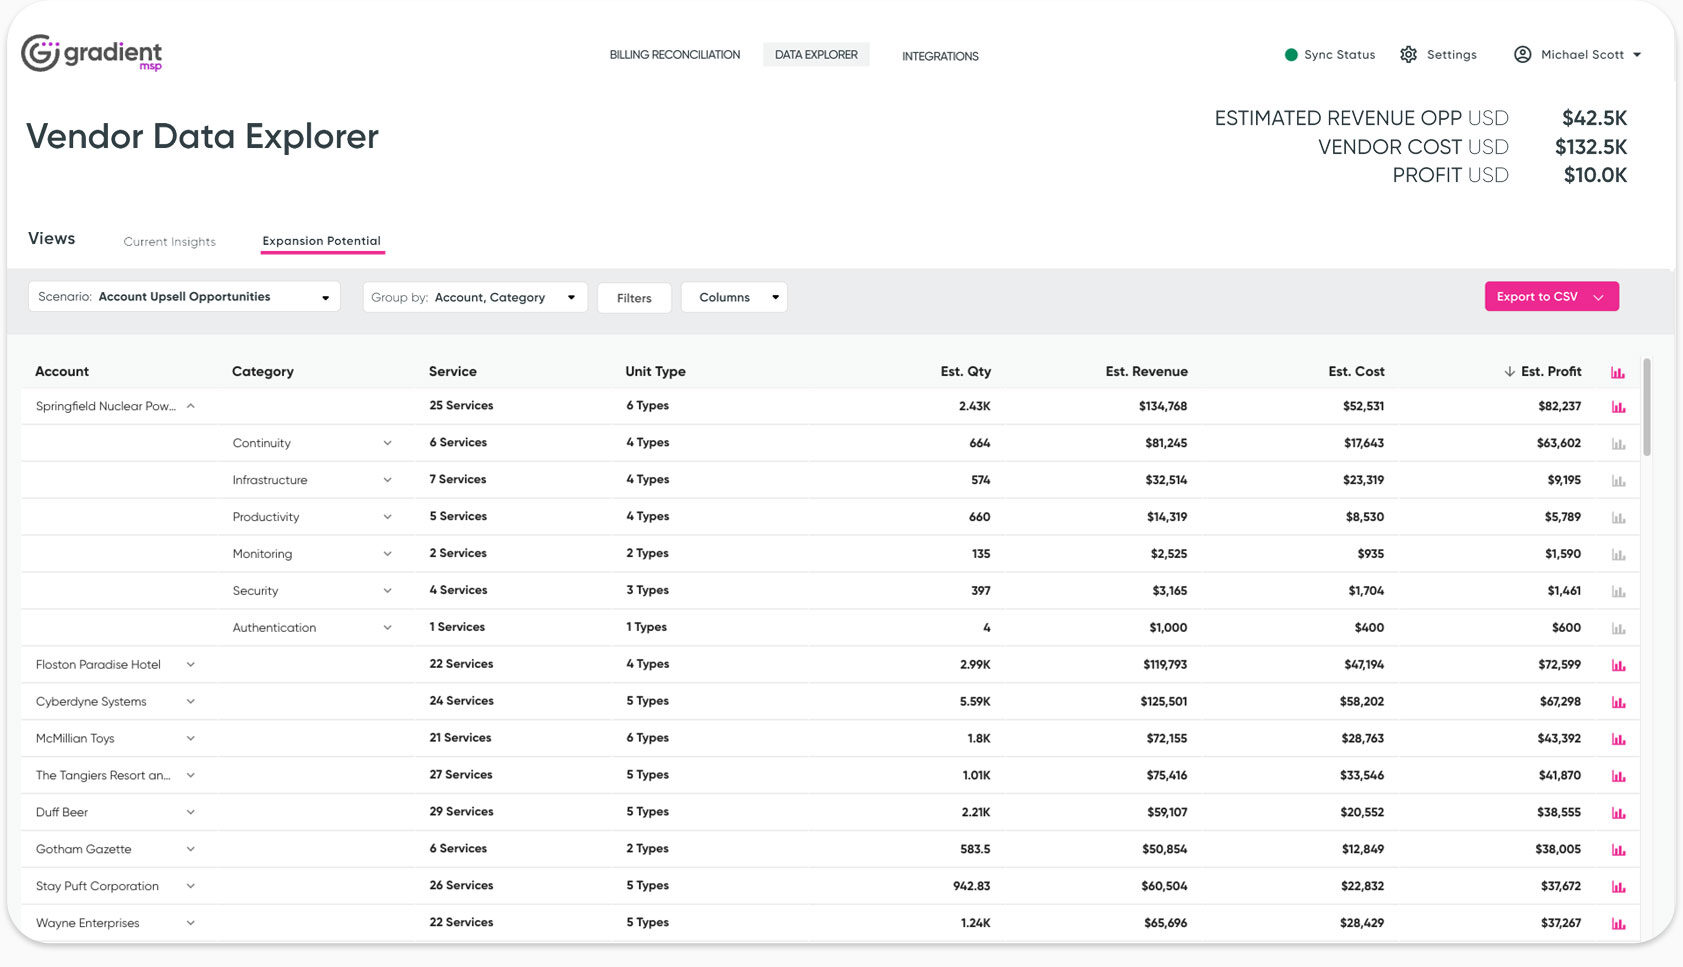
Task: Click chart icon in Cyberdyne Systems row
Action: tap(1617, 702)
